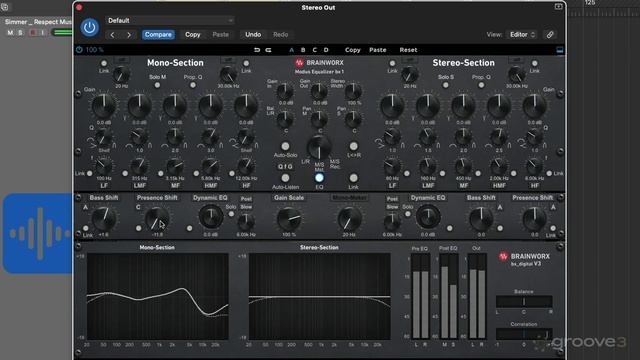Toggle the plugin power bypass button
Viewport: 640px width, 360px height.
[x=89, y=27]
